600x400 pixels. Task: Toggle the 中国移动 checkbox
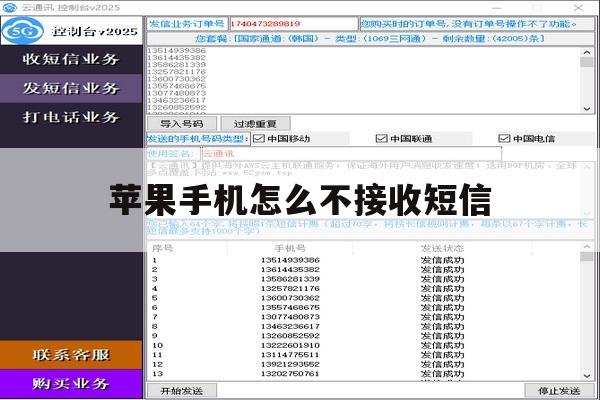(259, 139)
